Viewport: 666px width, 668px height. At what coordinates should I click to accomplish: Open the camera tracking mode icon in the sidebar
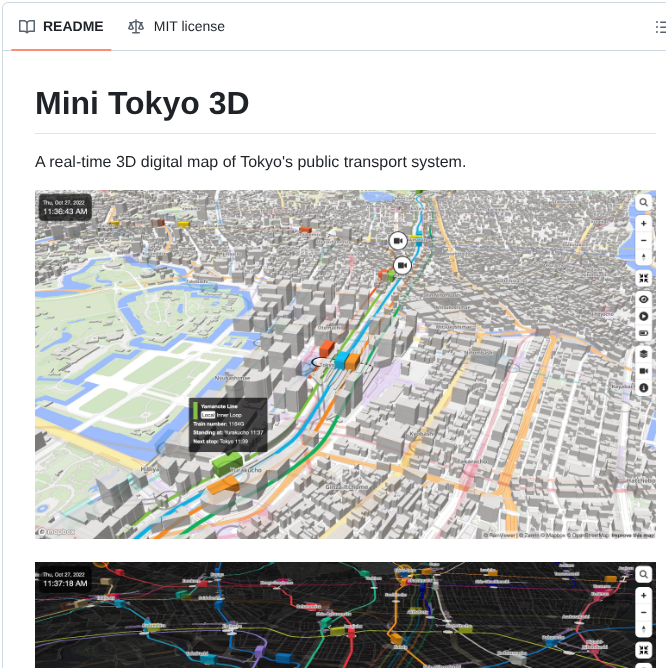click(x=643, y=371)
